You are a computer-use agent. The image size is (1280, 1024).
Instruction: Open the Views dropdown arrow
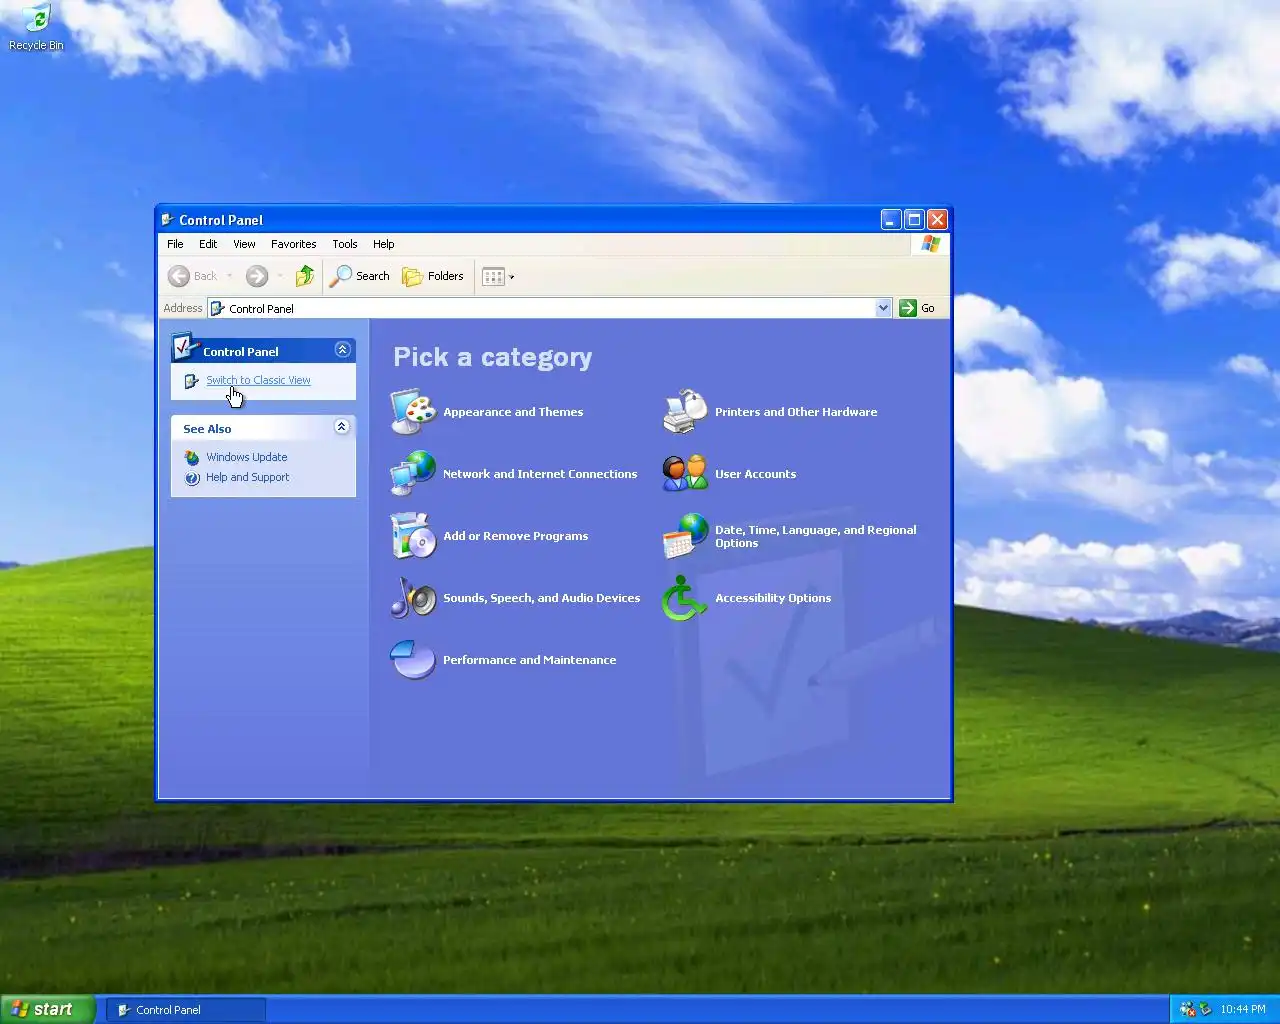coord(512,277)
